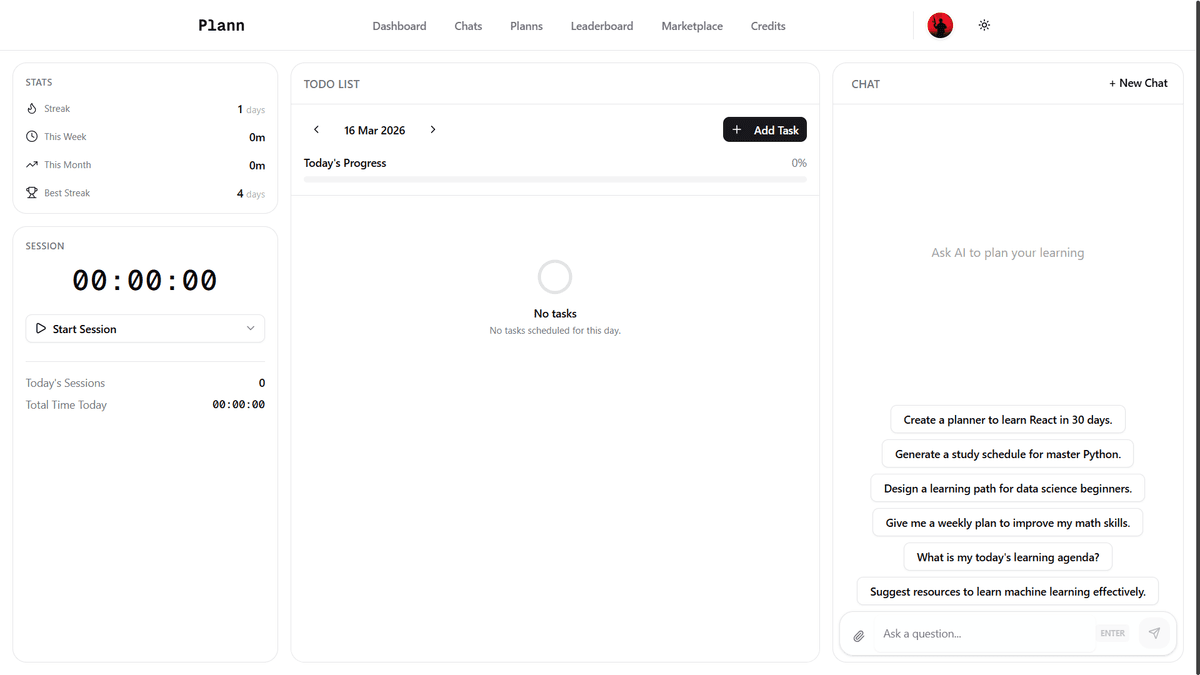Image resolution: width=1200 pixels, height=675 pixels.
Task: Click the Today's Progress bar
Action: (555, 179)
